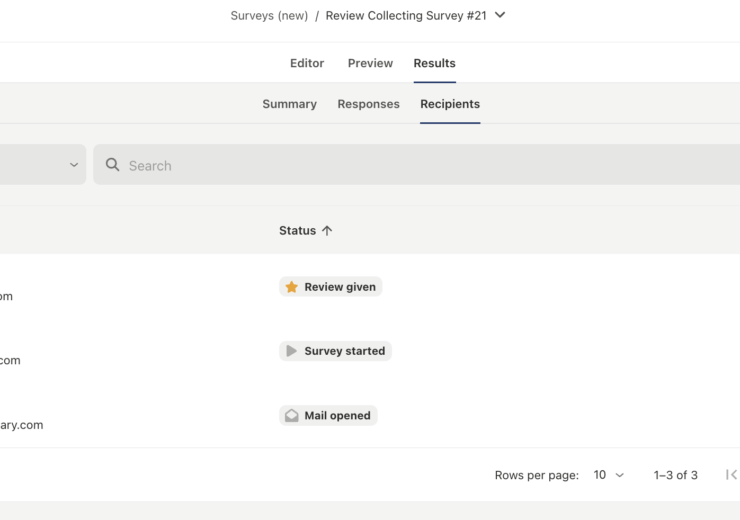Click the play icon in Survey started
The image size is (740, 520).
click(x=292, y=351)
